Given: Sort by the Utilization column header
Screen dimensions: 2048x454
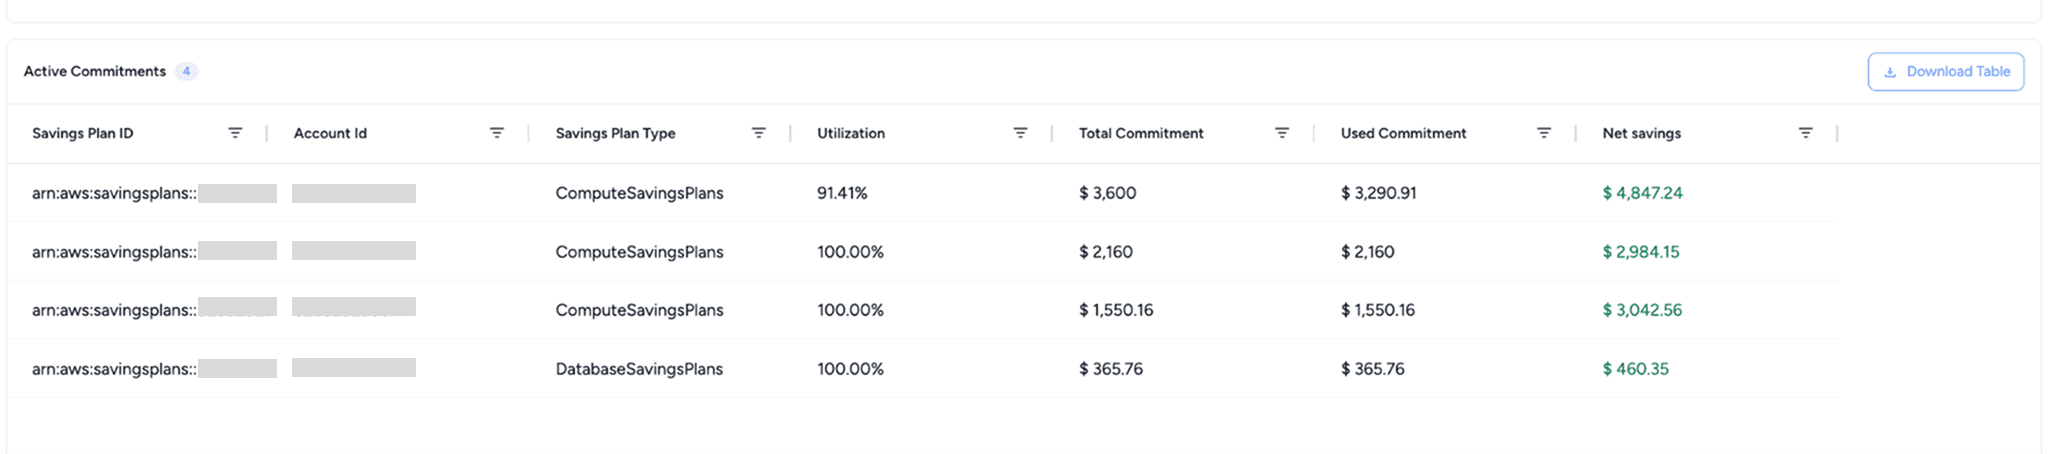Looking at the screenshot, I should point(851,133).
